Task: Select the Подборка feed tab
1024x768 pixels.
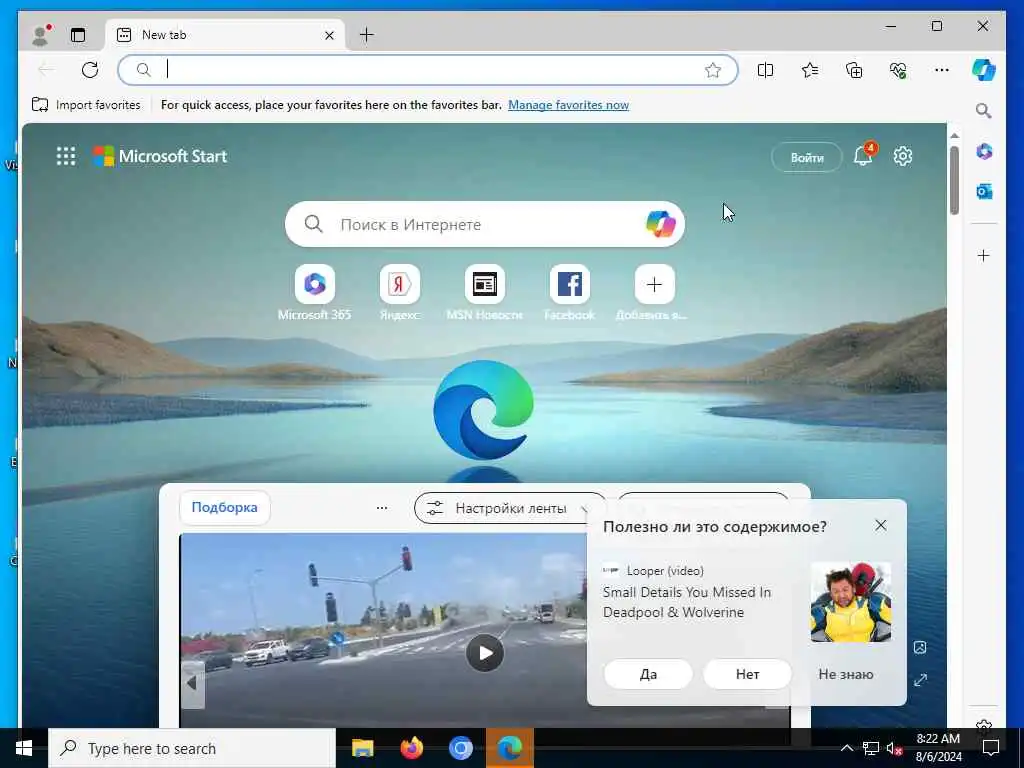Action: tap(225, 507)
